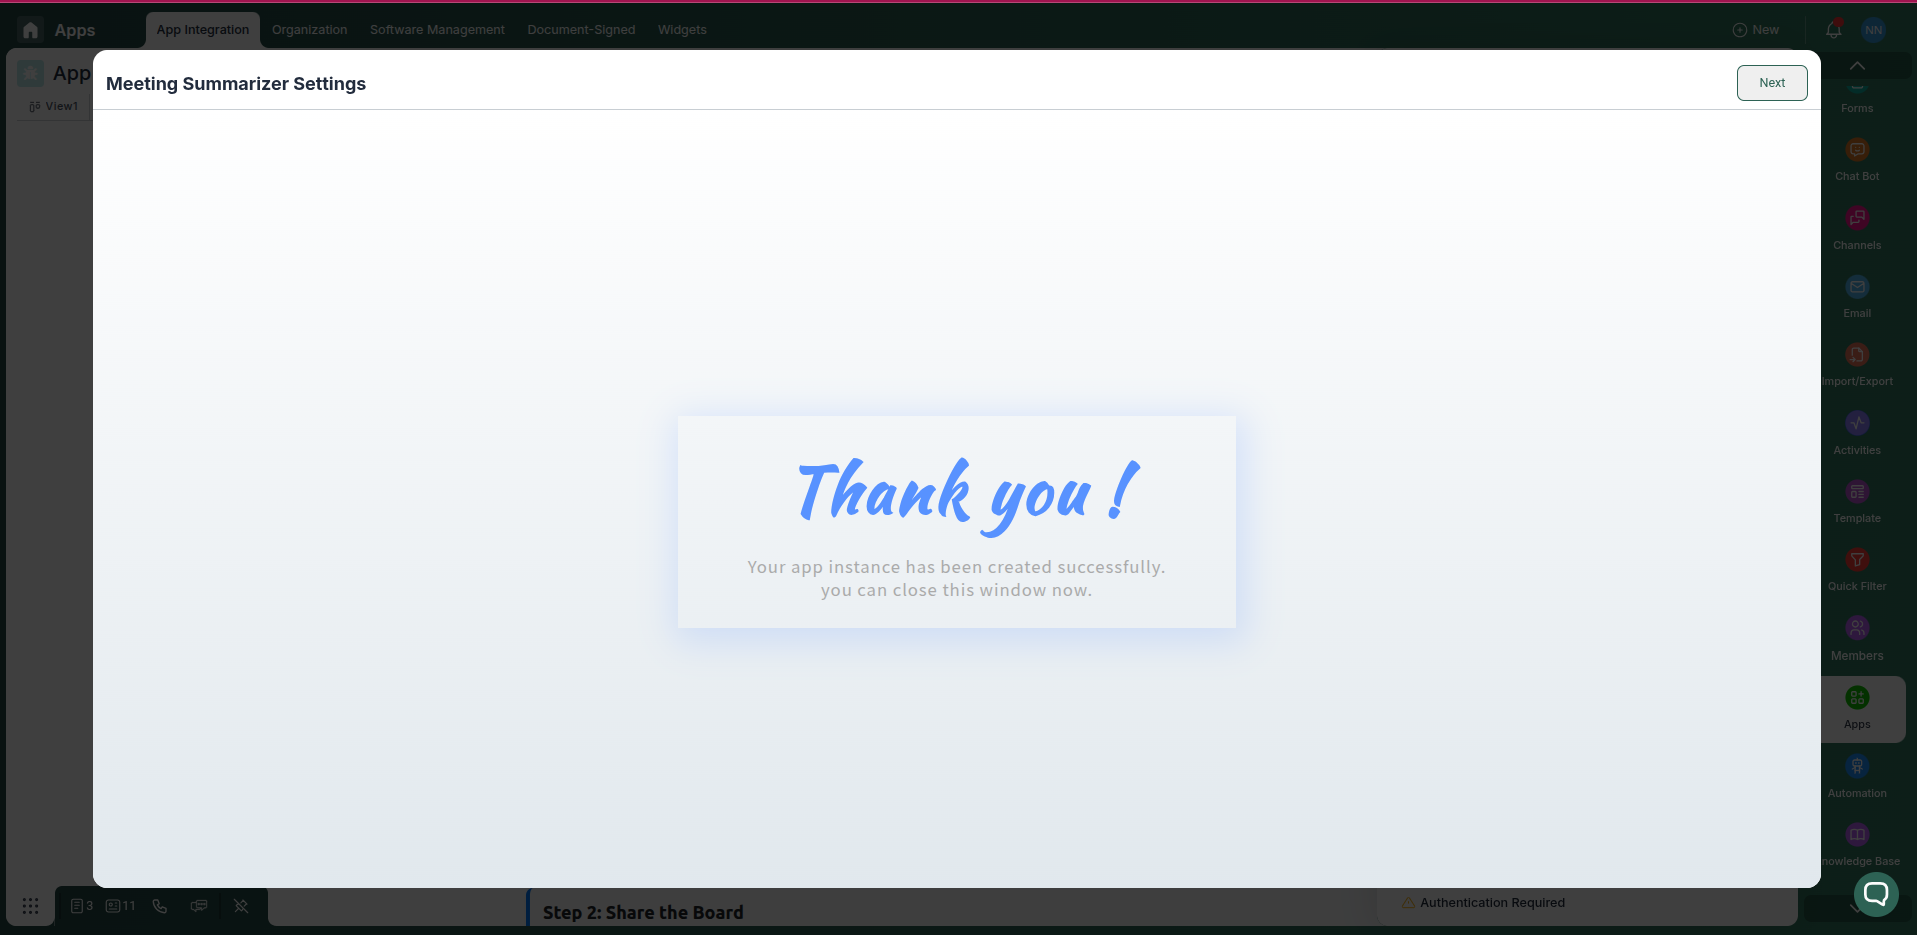Switch to the Organization tab
Image resolution: width=1917 pixels, height=935 pixels.
309,30
